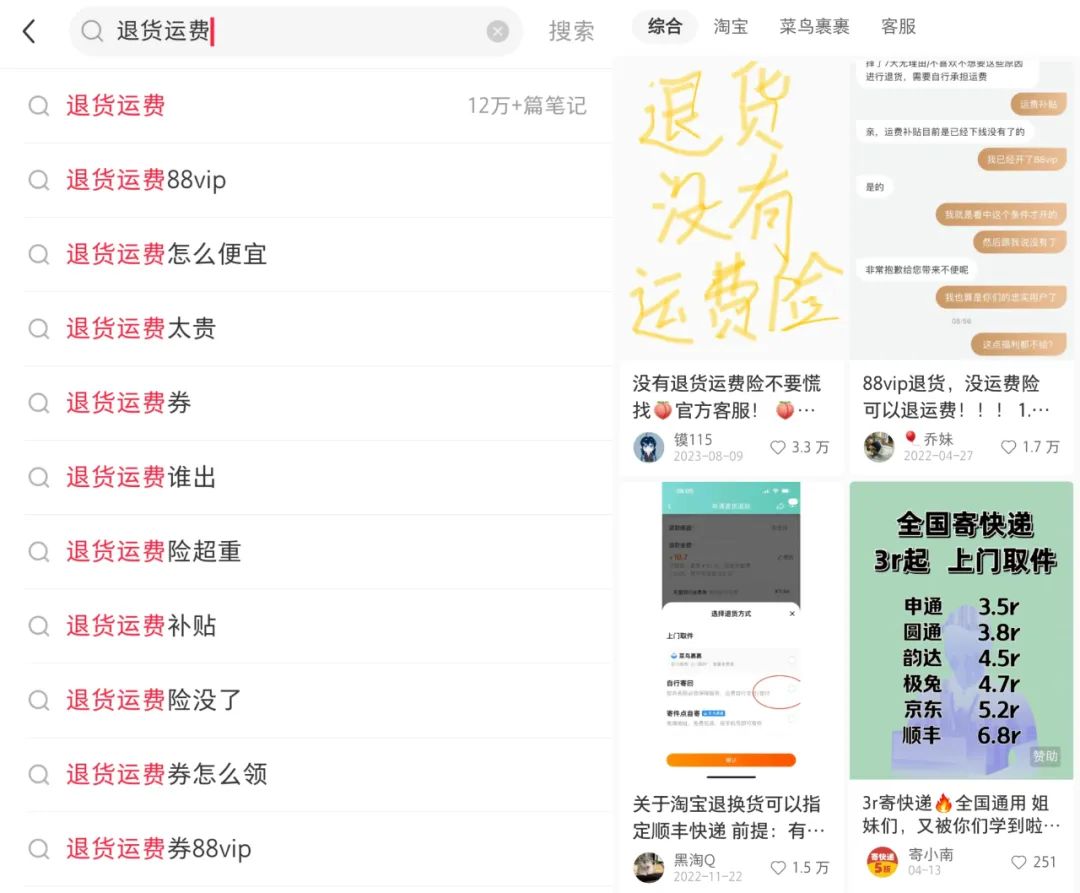
Task: Click search icon beside 退货运费太贵
Action: 39,329
